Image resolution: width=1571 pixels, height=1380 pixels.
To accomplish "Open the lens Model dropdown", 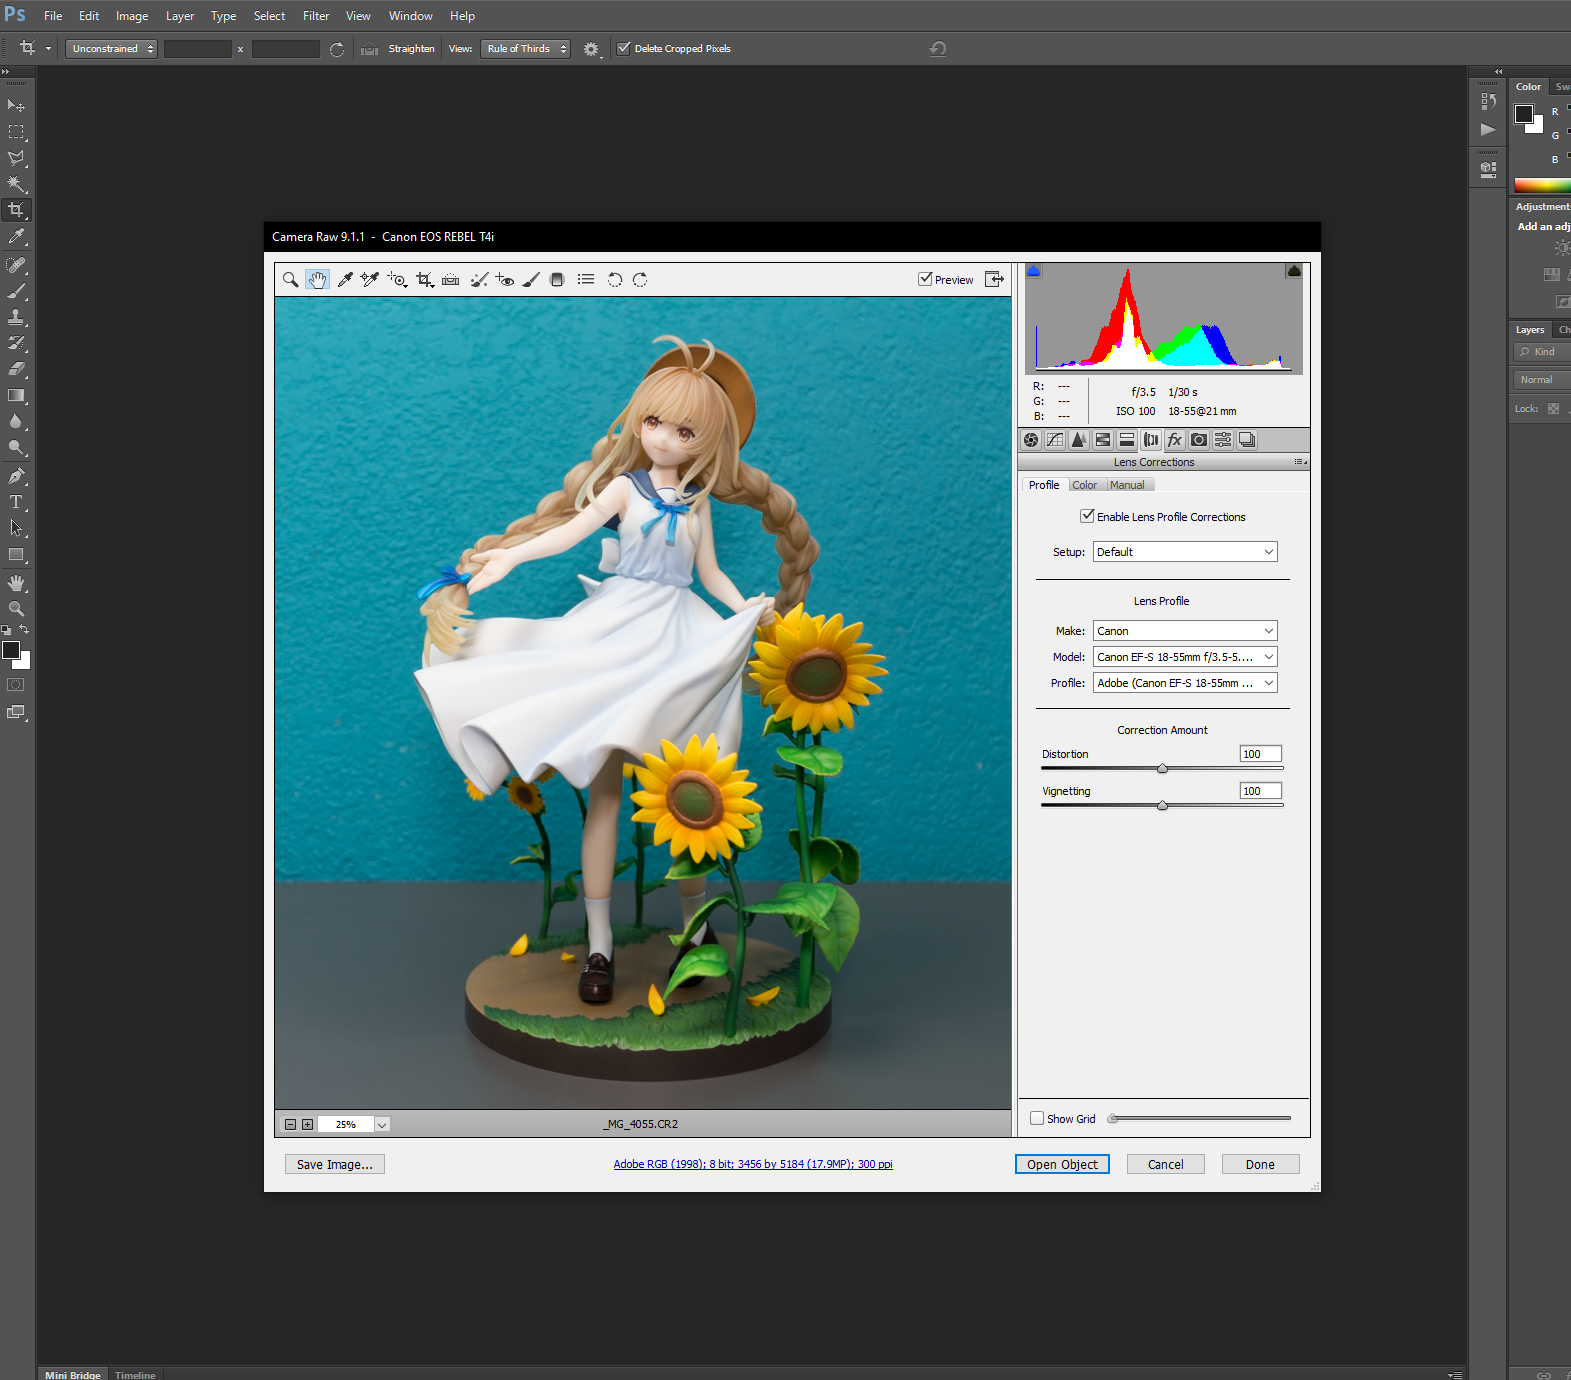I will pyautogui.click(x=1185, y=657).
